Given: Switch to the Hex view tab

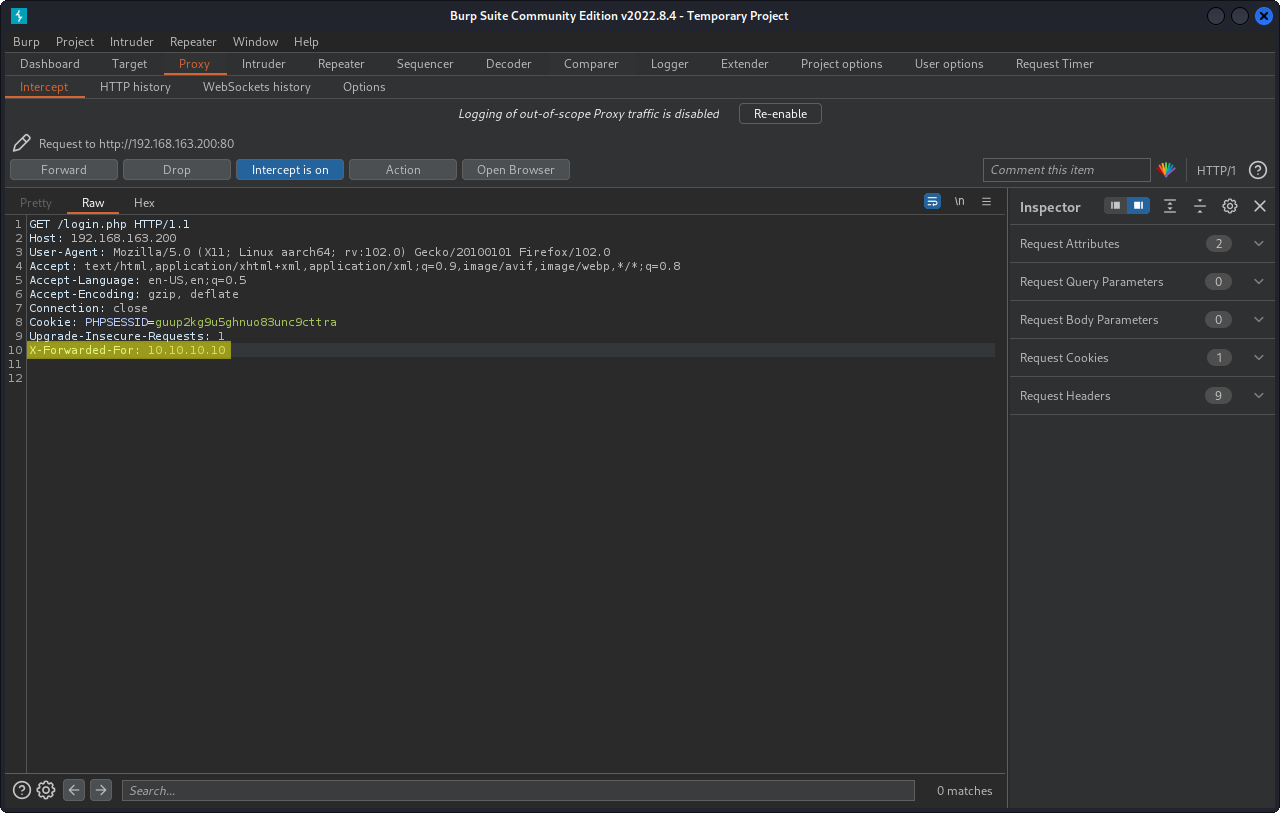Looking at the screenshot, I should (x=144, y=202).
